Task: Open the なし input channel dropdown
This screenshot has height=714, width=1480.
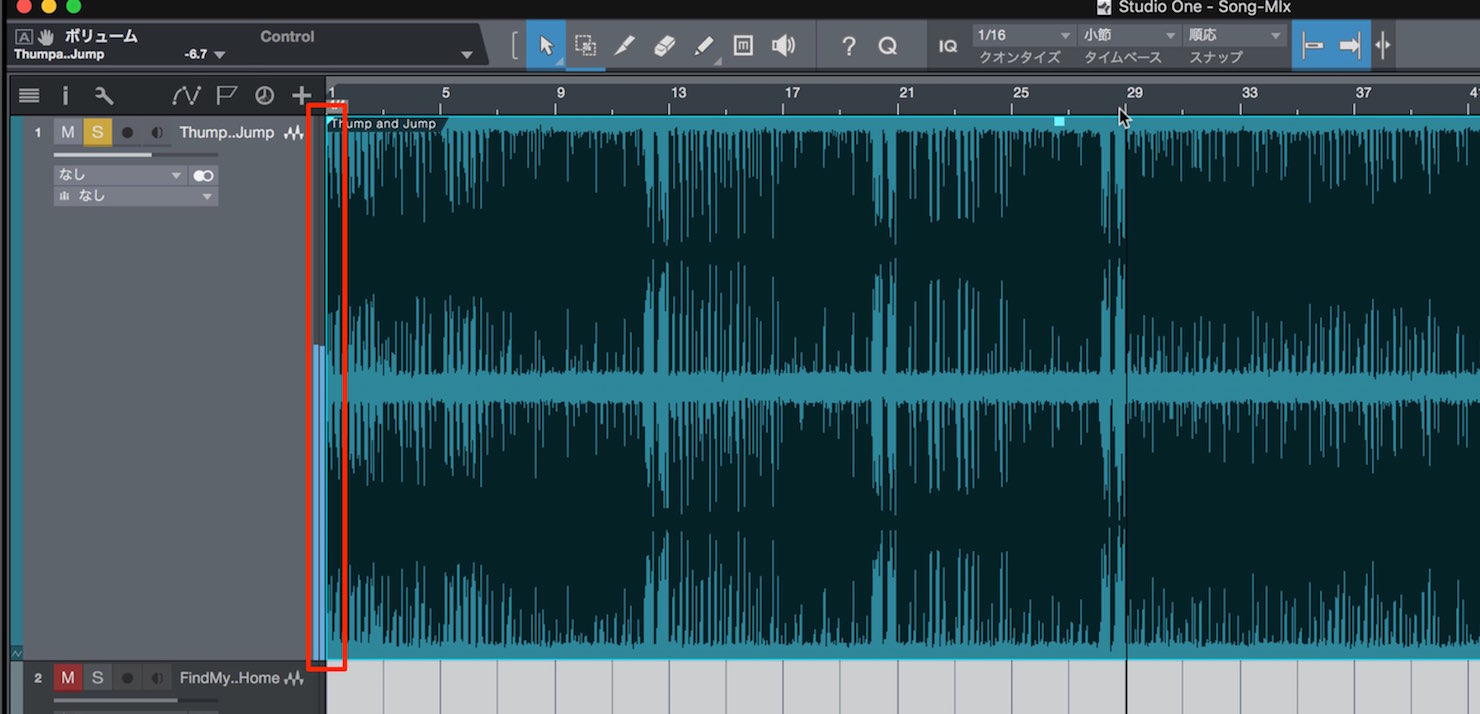Action: tap(120, 175)
